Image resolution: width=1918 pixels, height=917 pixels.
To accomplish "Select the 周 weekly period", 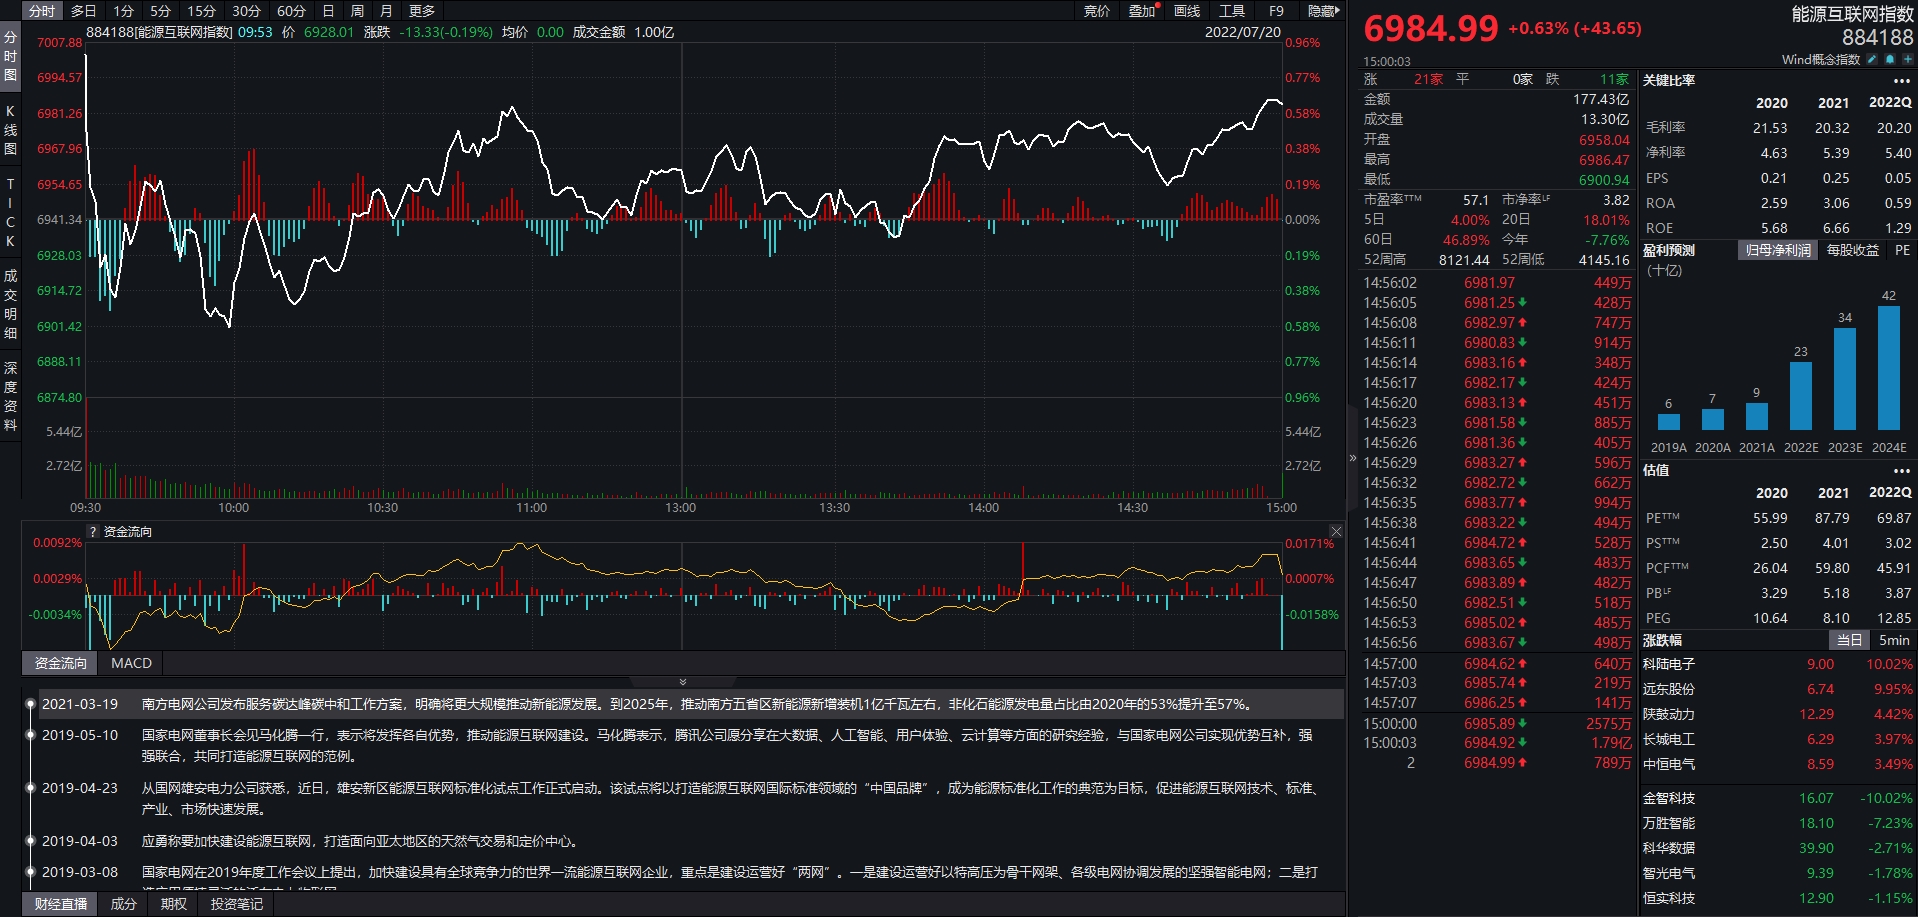I will pos(357,11).
